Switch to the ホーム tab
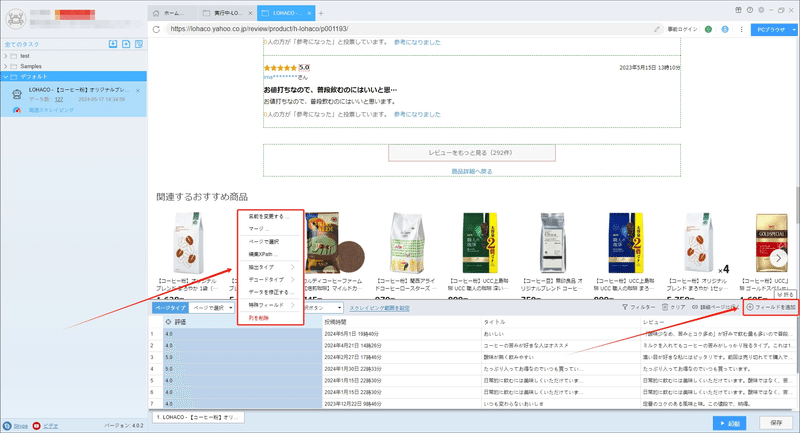 coord(174,13)
